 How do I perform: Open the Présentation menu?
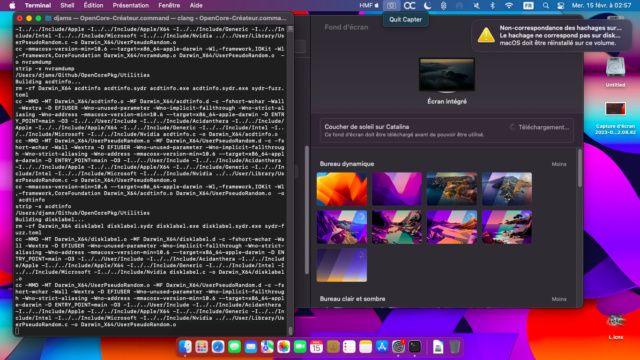pos(131,5)
